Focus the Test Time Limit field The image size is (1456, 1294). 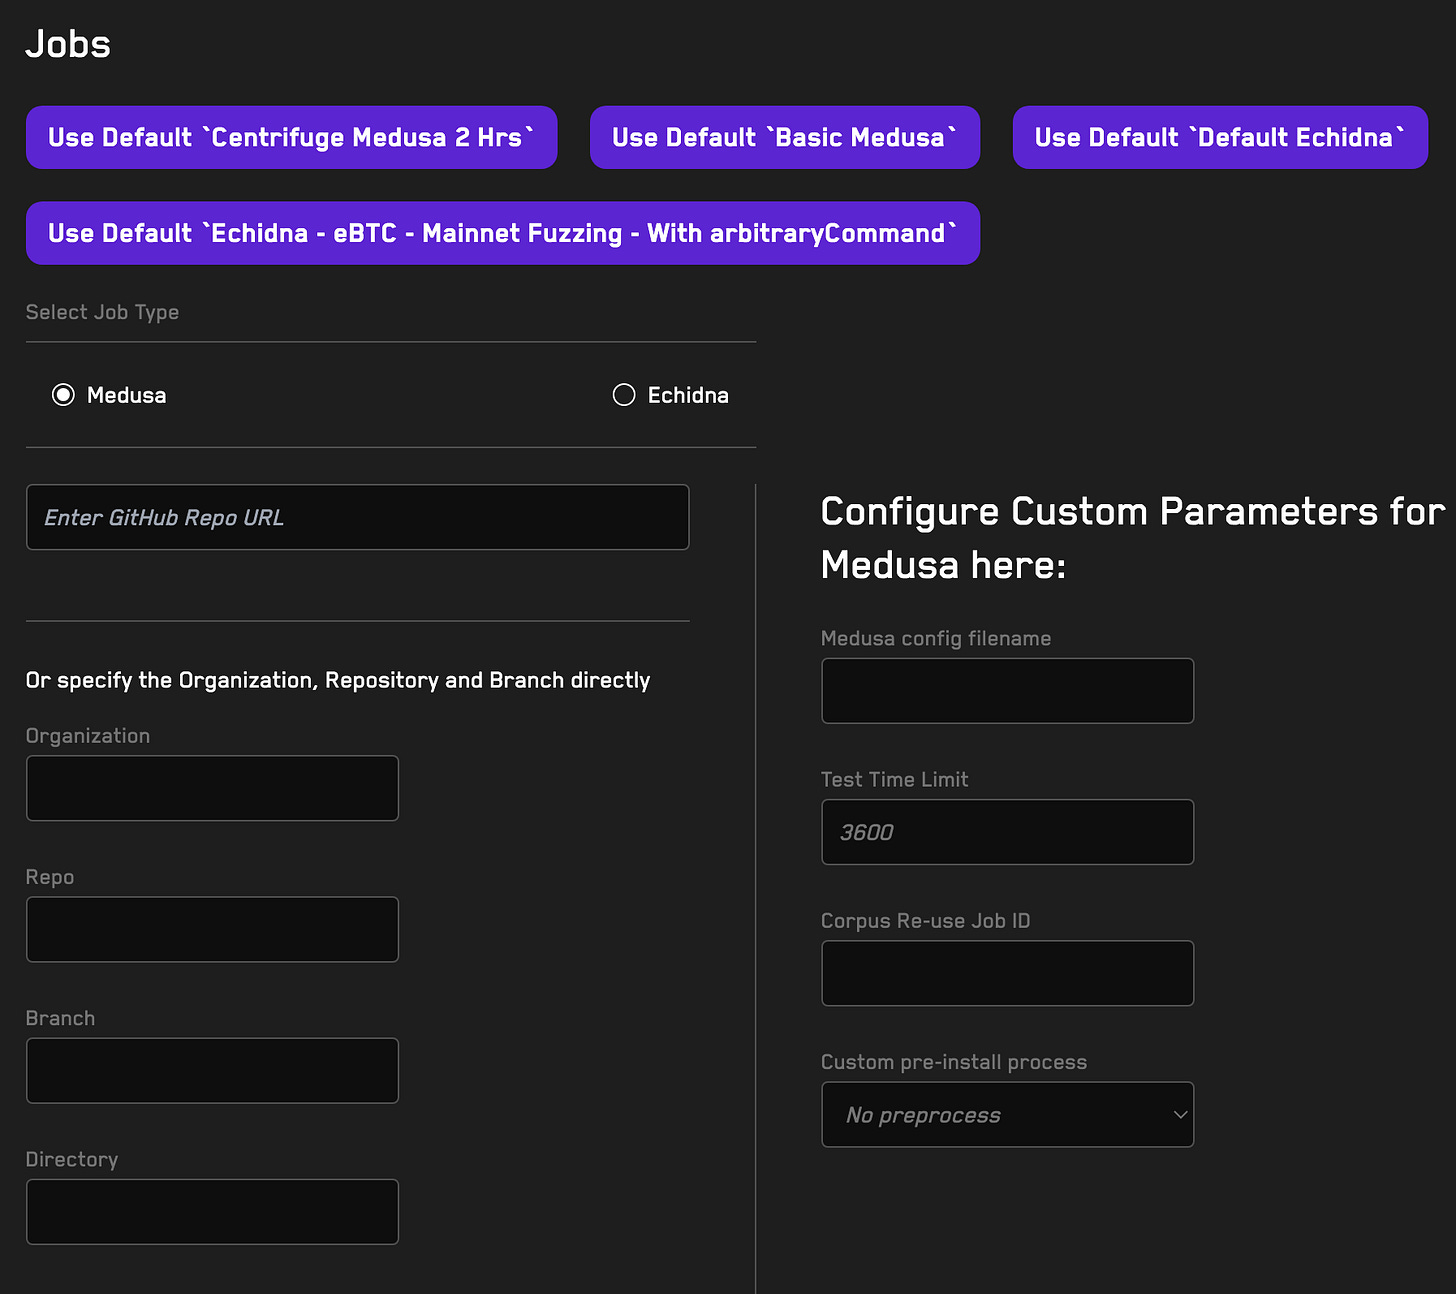1008,832
